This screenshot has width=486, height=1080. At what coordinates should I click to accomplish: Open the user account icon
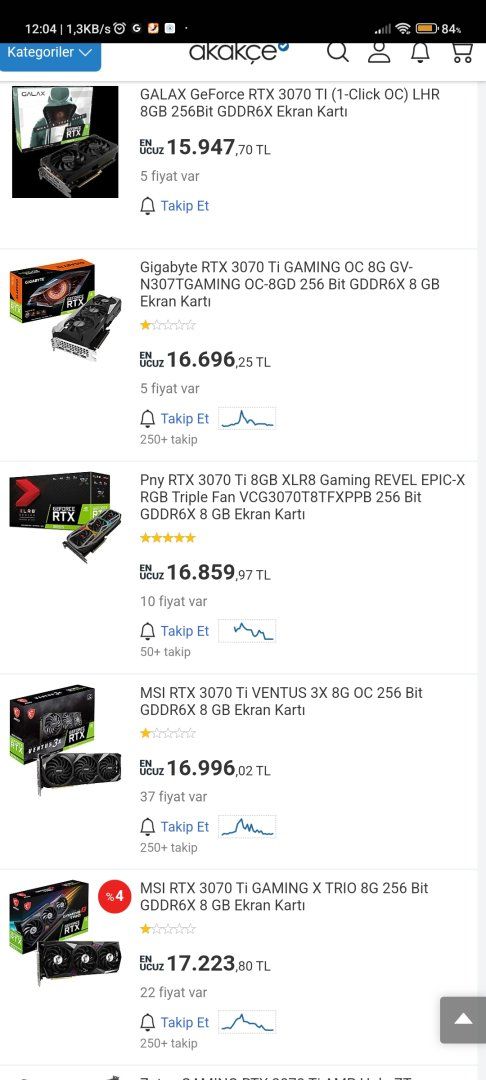tap(379, 52)
